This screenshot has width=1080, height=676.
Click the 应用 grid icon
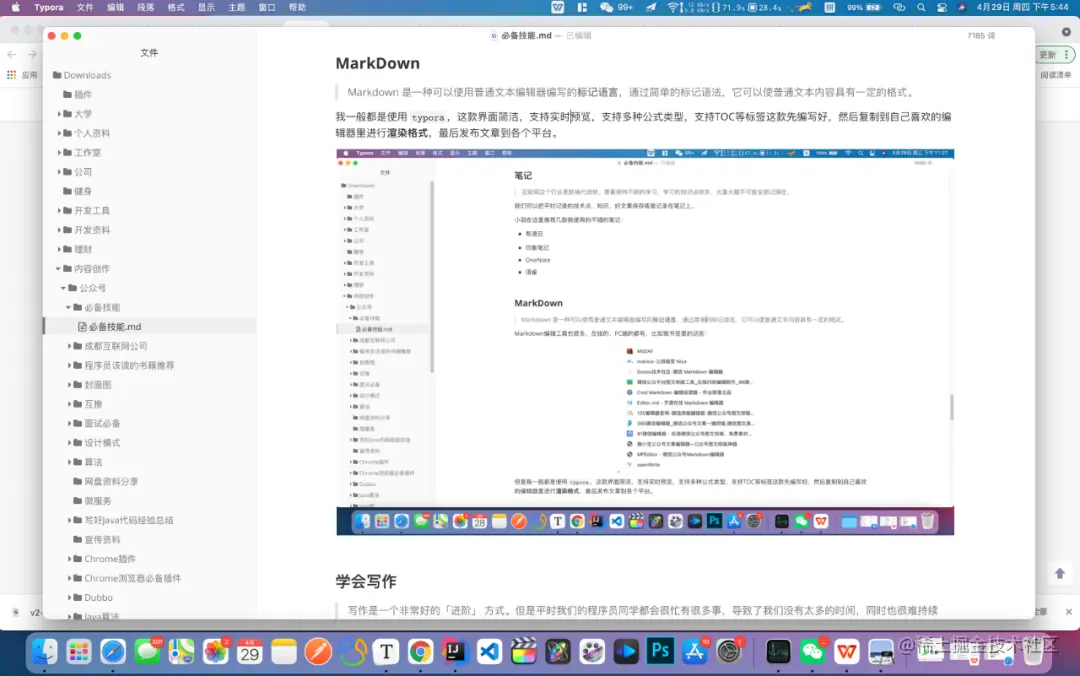[x=12, y=73]
